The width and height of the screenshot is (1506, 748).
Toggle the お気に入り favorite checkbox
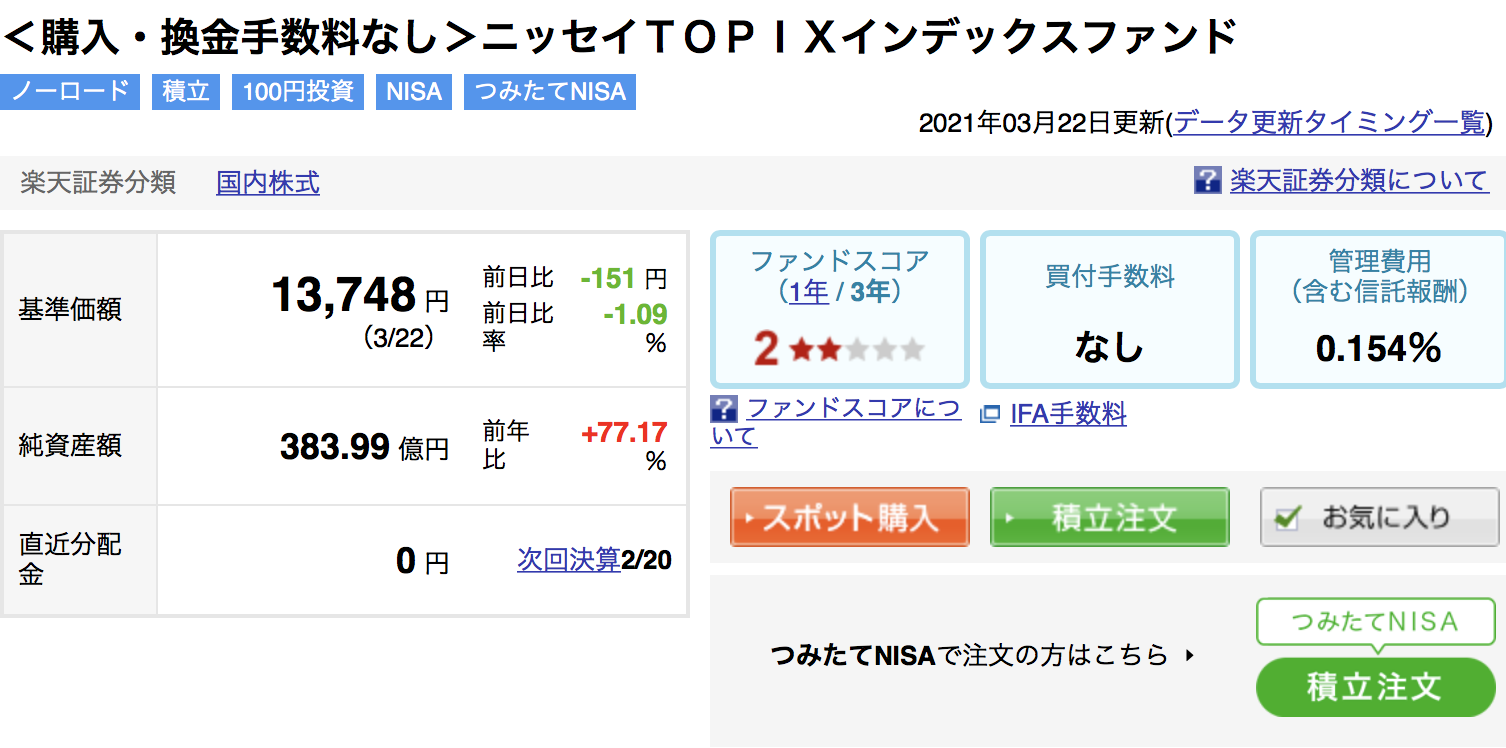click(1289, 517)
